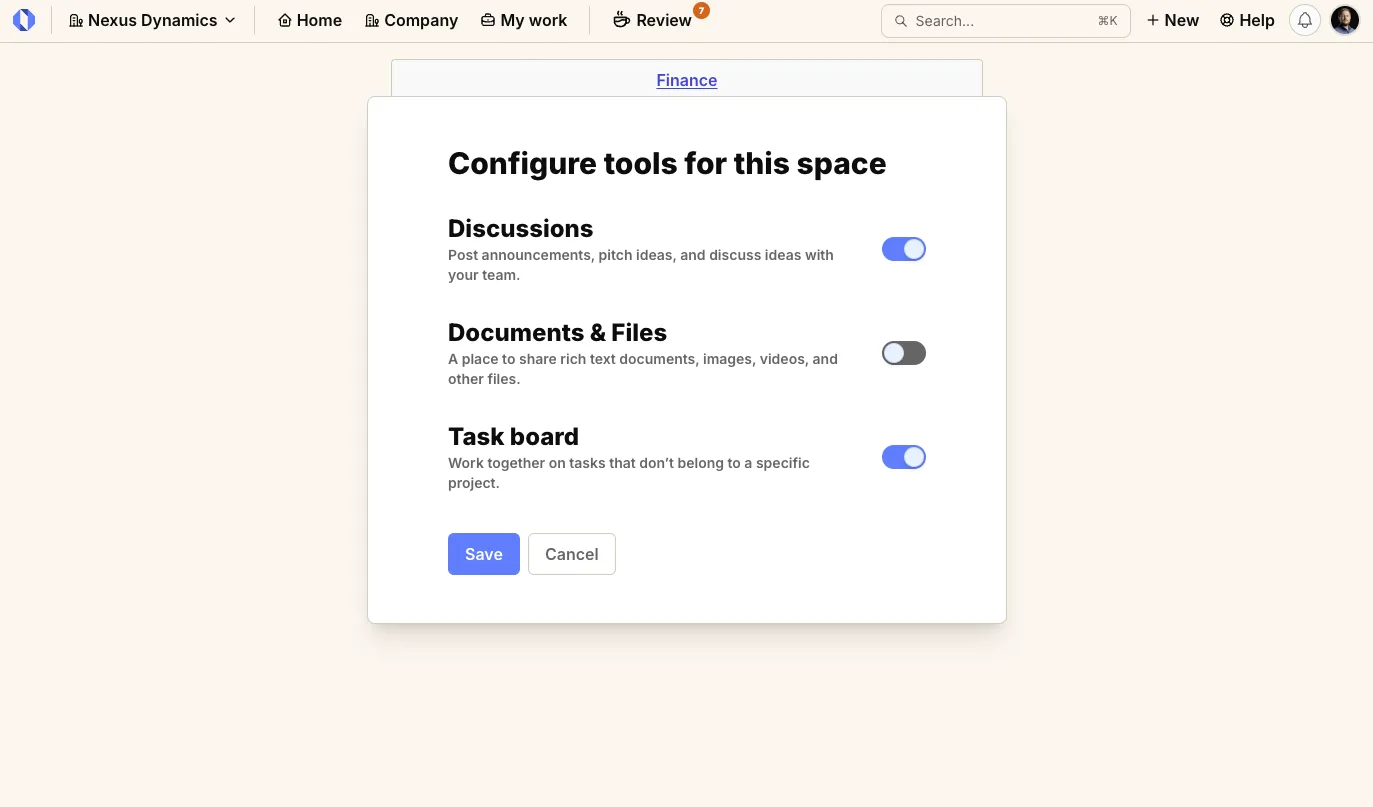Open the Home section icon
Image resolution: width=1373 pixels, height=807 pixels.
285,19
